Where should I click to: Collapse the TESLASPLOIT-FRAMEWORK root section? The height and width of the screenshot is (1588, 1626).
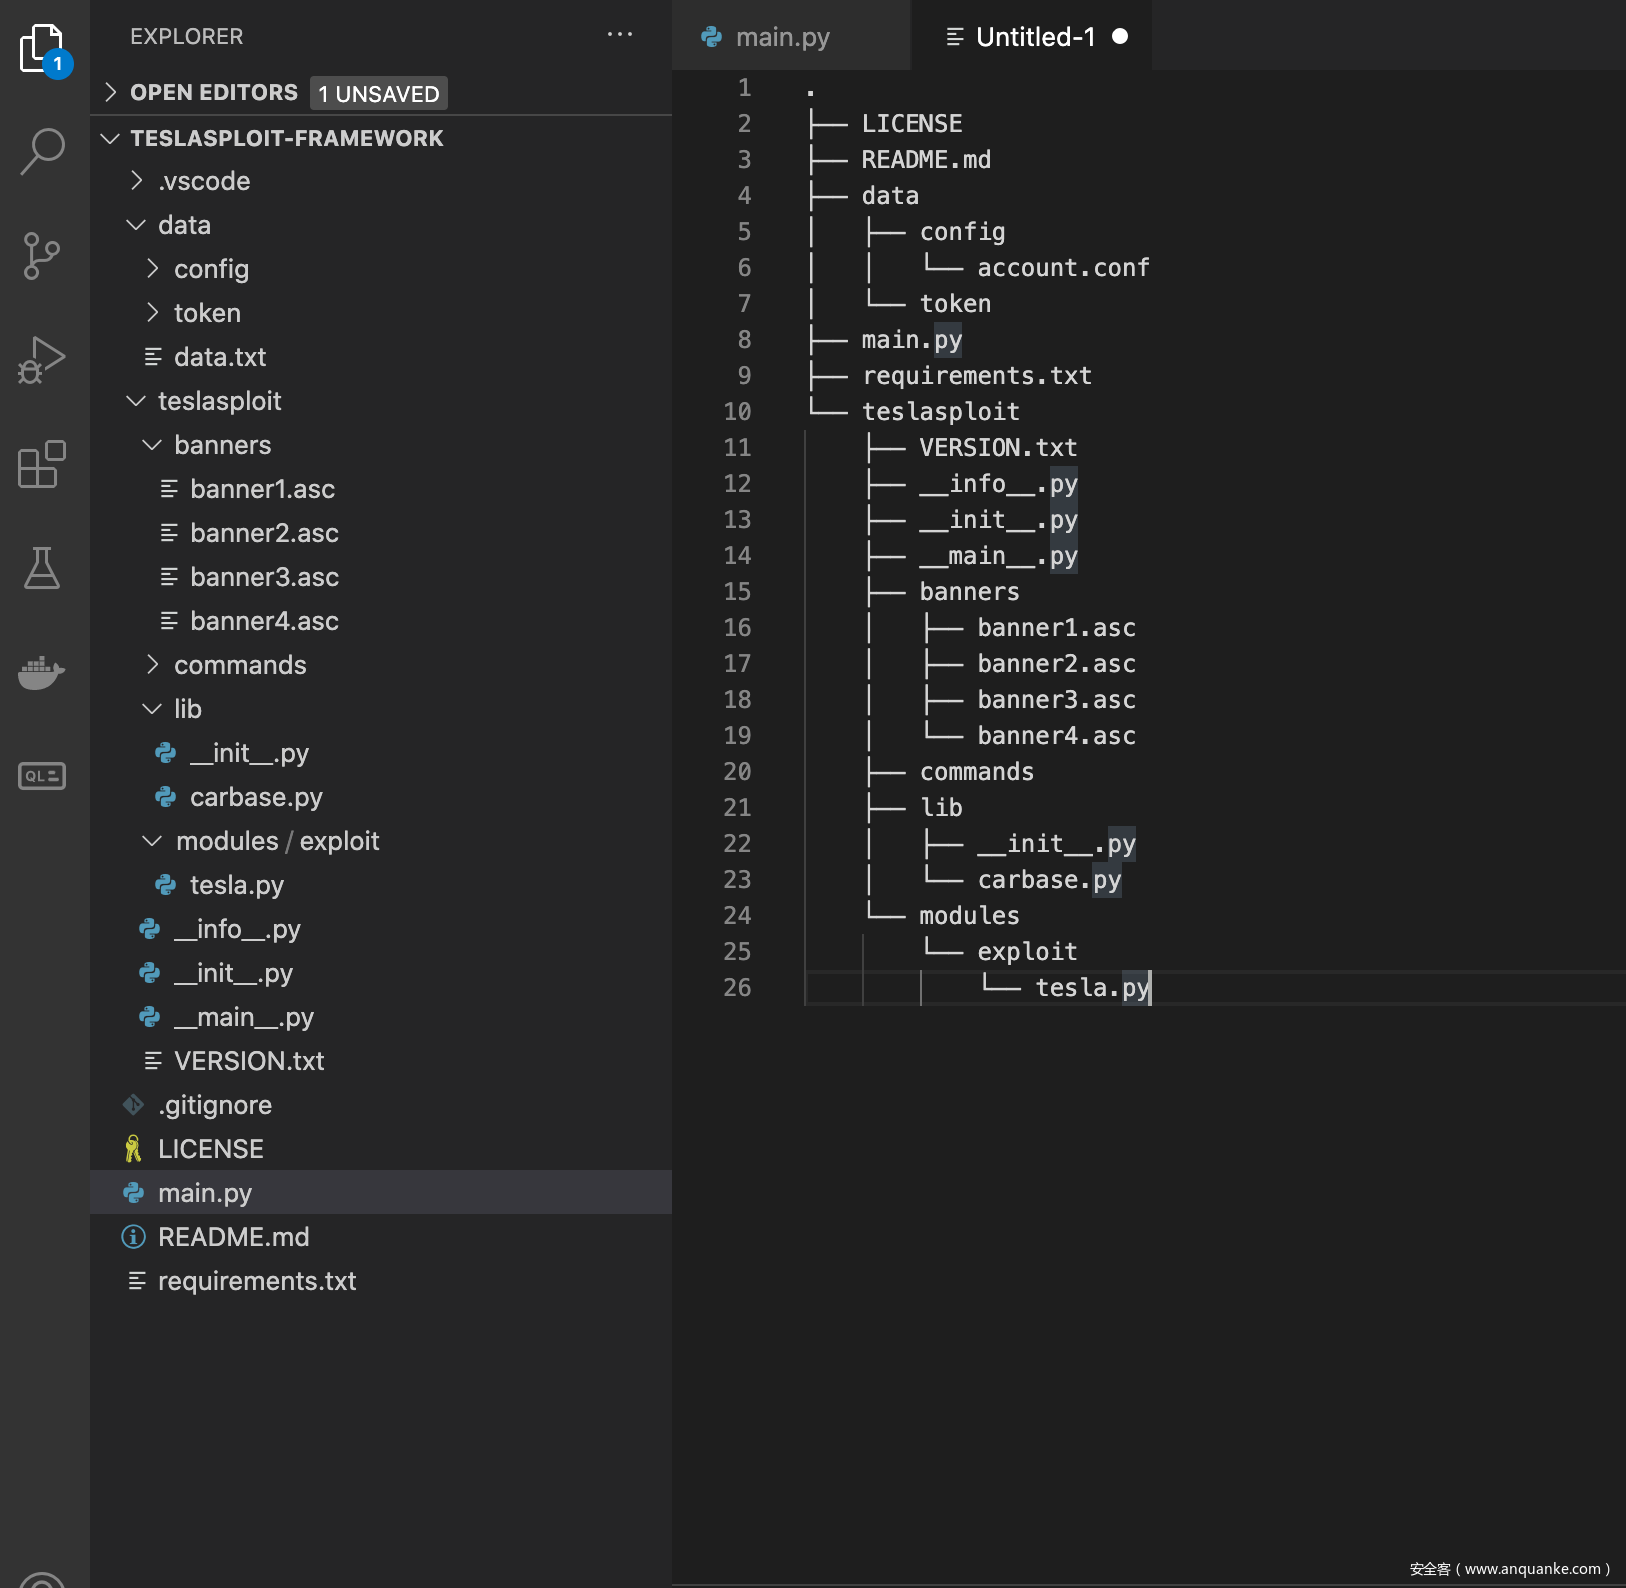(x=286, y=138)
